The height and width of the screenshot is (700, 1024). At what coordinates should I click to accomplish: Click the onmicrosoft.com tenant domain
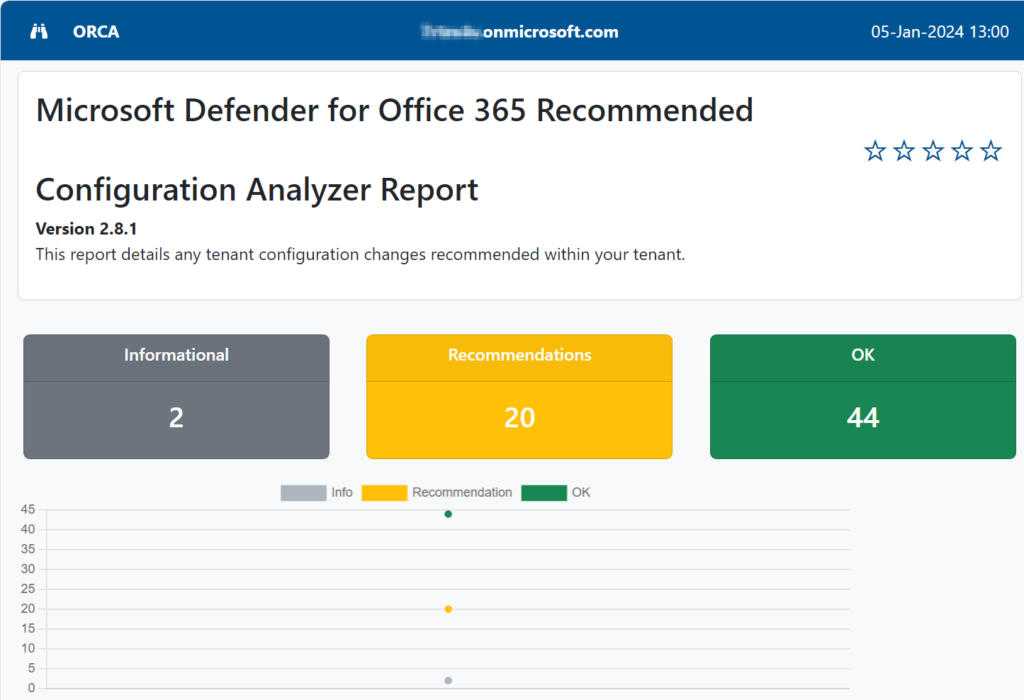click(520, 31)
